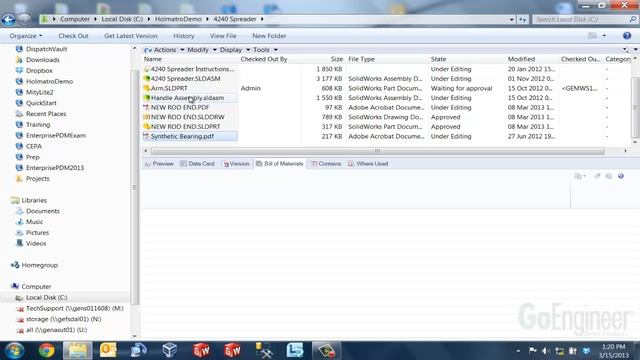Open the change view icon in toolbar

pyautogui.click(x=592, y=36)
